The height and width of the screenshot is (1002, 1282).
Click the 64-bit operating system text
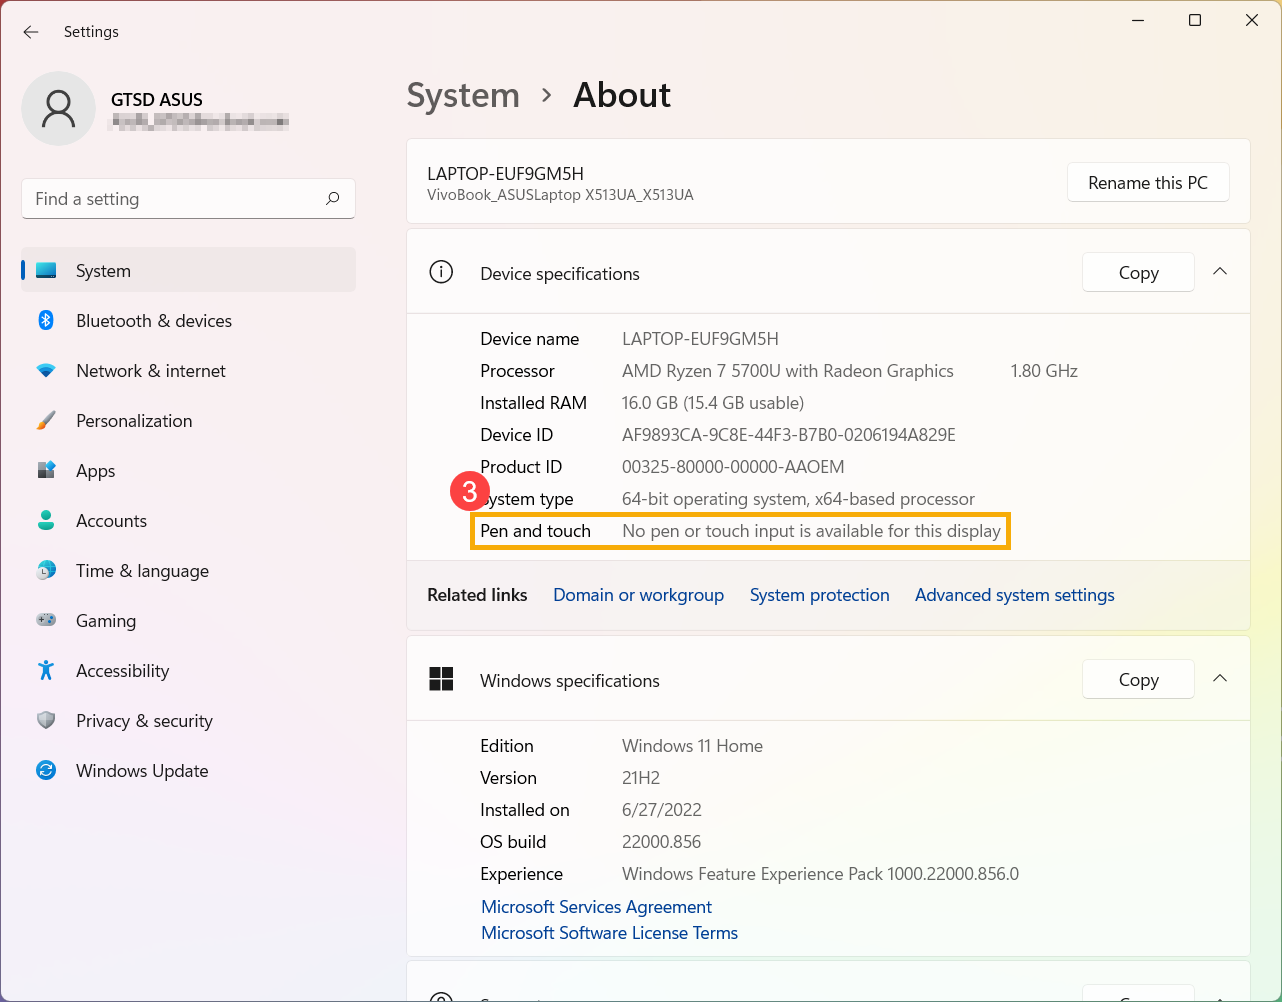pos(798,499)
